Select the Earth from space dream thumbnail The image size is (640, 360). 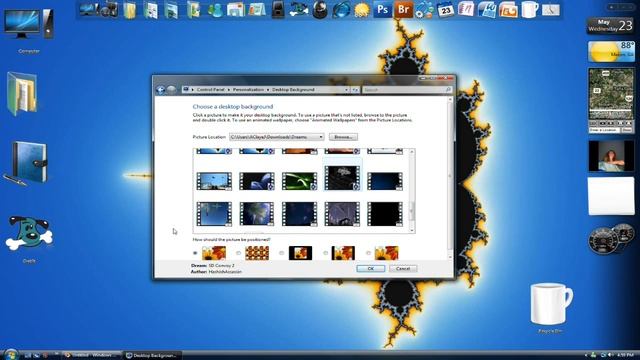[257, 214]
